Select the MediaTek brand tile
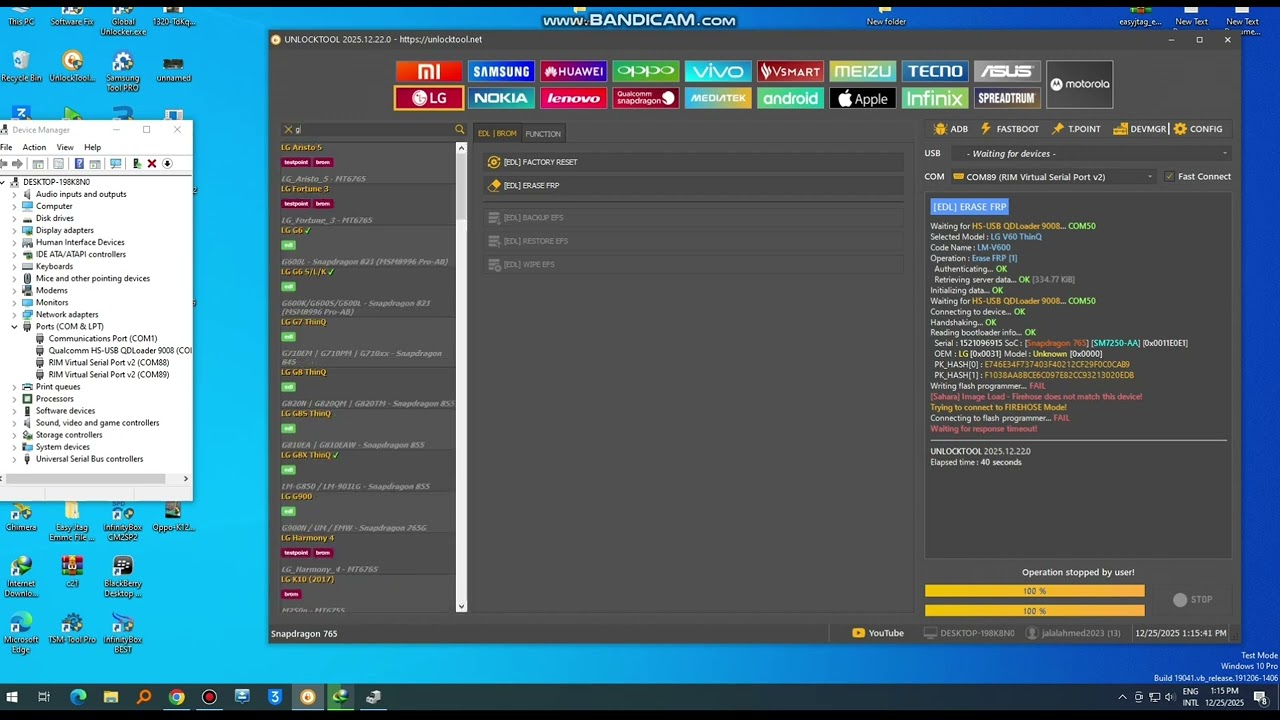 click(x=718, y=98)
